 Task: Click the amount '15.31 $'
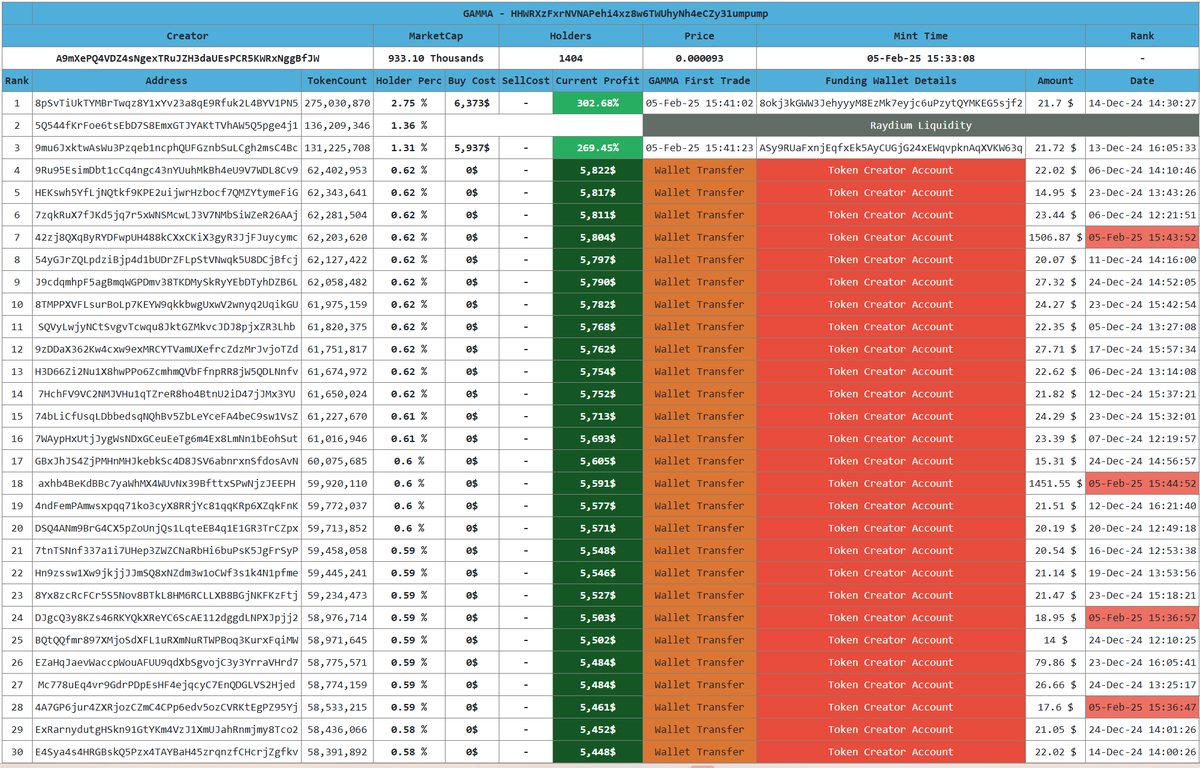coord(1055,461)
